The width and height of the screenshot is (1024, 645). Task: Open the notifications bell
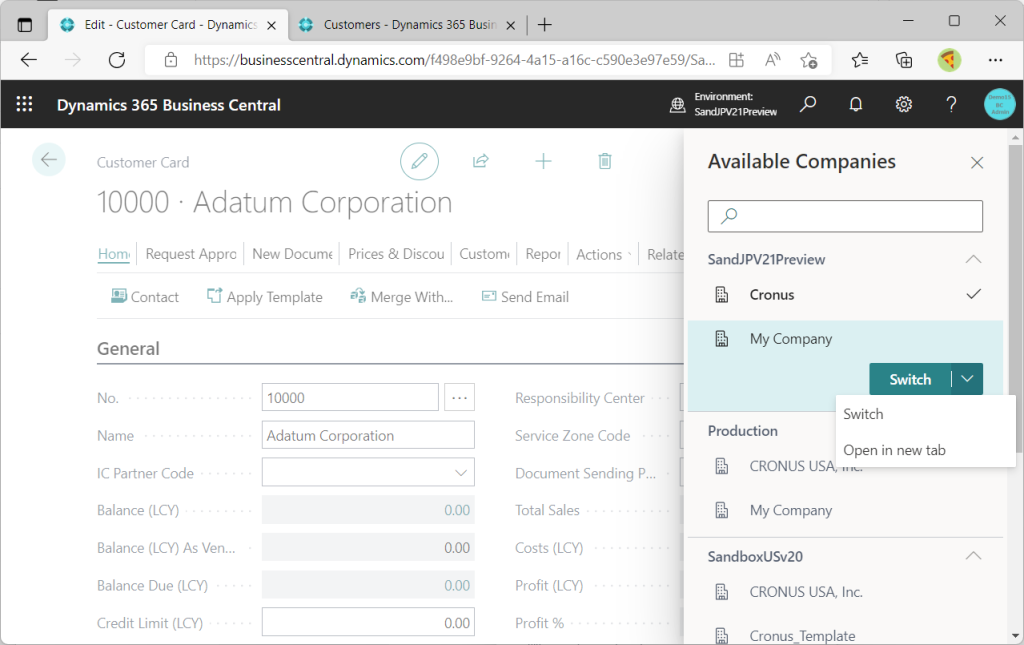pyautogui.click(x=856, y=104)
